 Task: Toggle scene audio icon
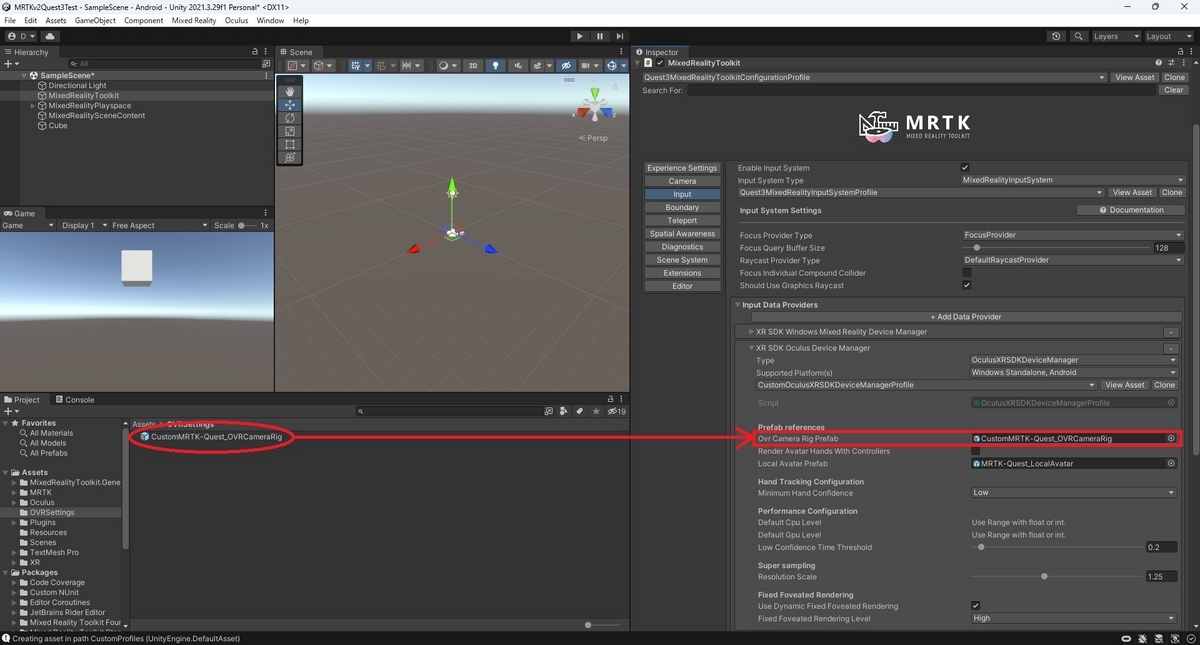coord(517,66)
